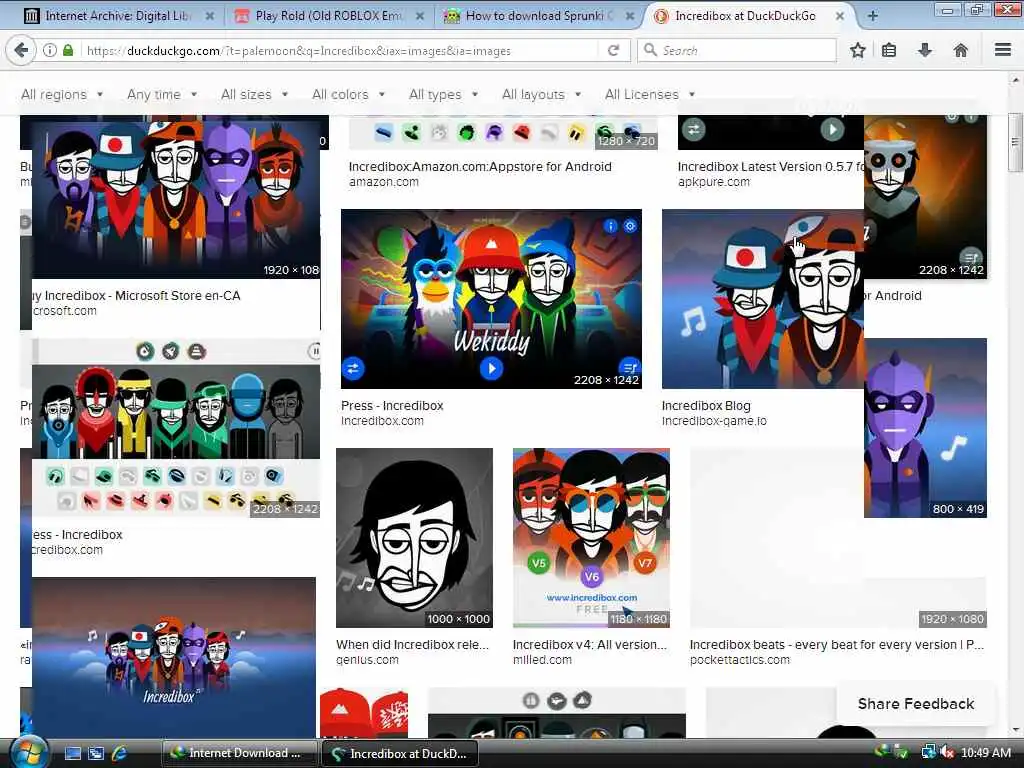Switch to How to download Sprunki tab
Image resolution: width=1024 pixels, height=768 pixels.
coord(537,16)
